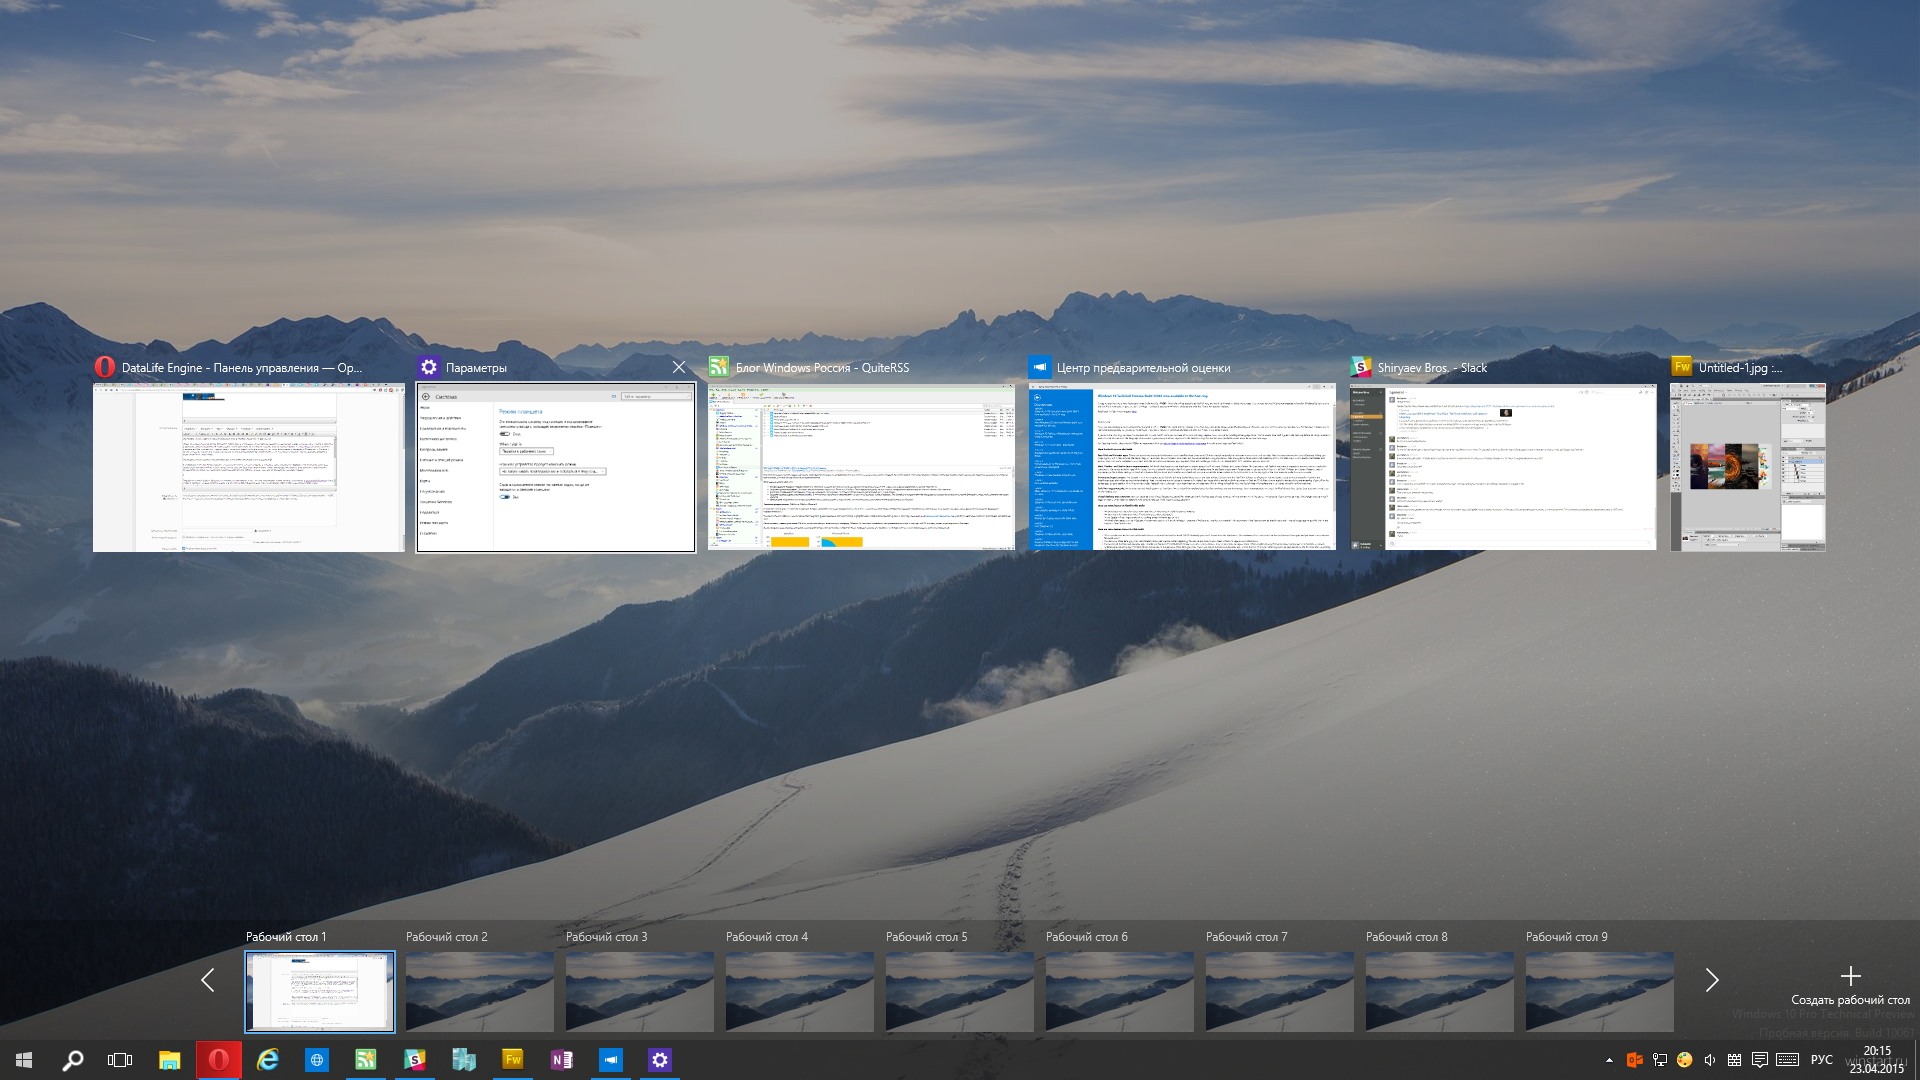Click the Opera icon on the taskbar
The width and height of the screenshot is (1920, 1080).
point(219,1060)
